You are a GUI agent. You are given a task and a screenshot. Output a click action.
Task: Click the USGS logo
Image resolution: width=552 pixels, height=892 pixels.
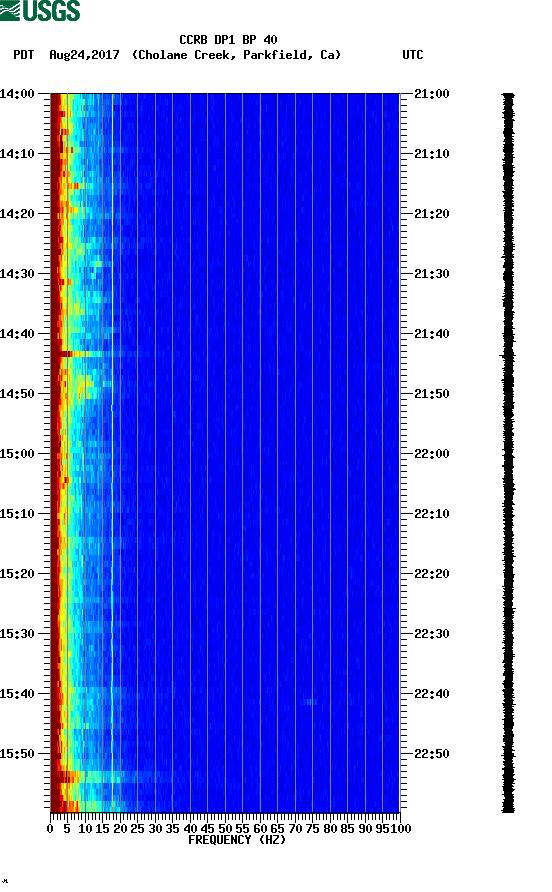pos(40,11)
